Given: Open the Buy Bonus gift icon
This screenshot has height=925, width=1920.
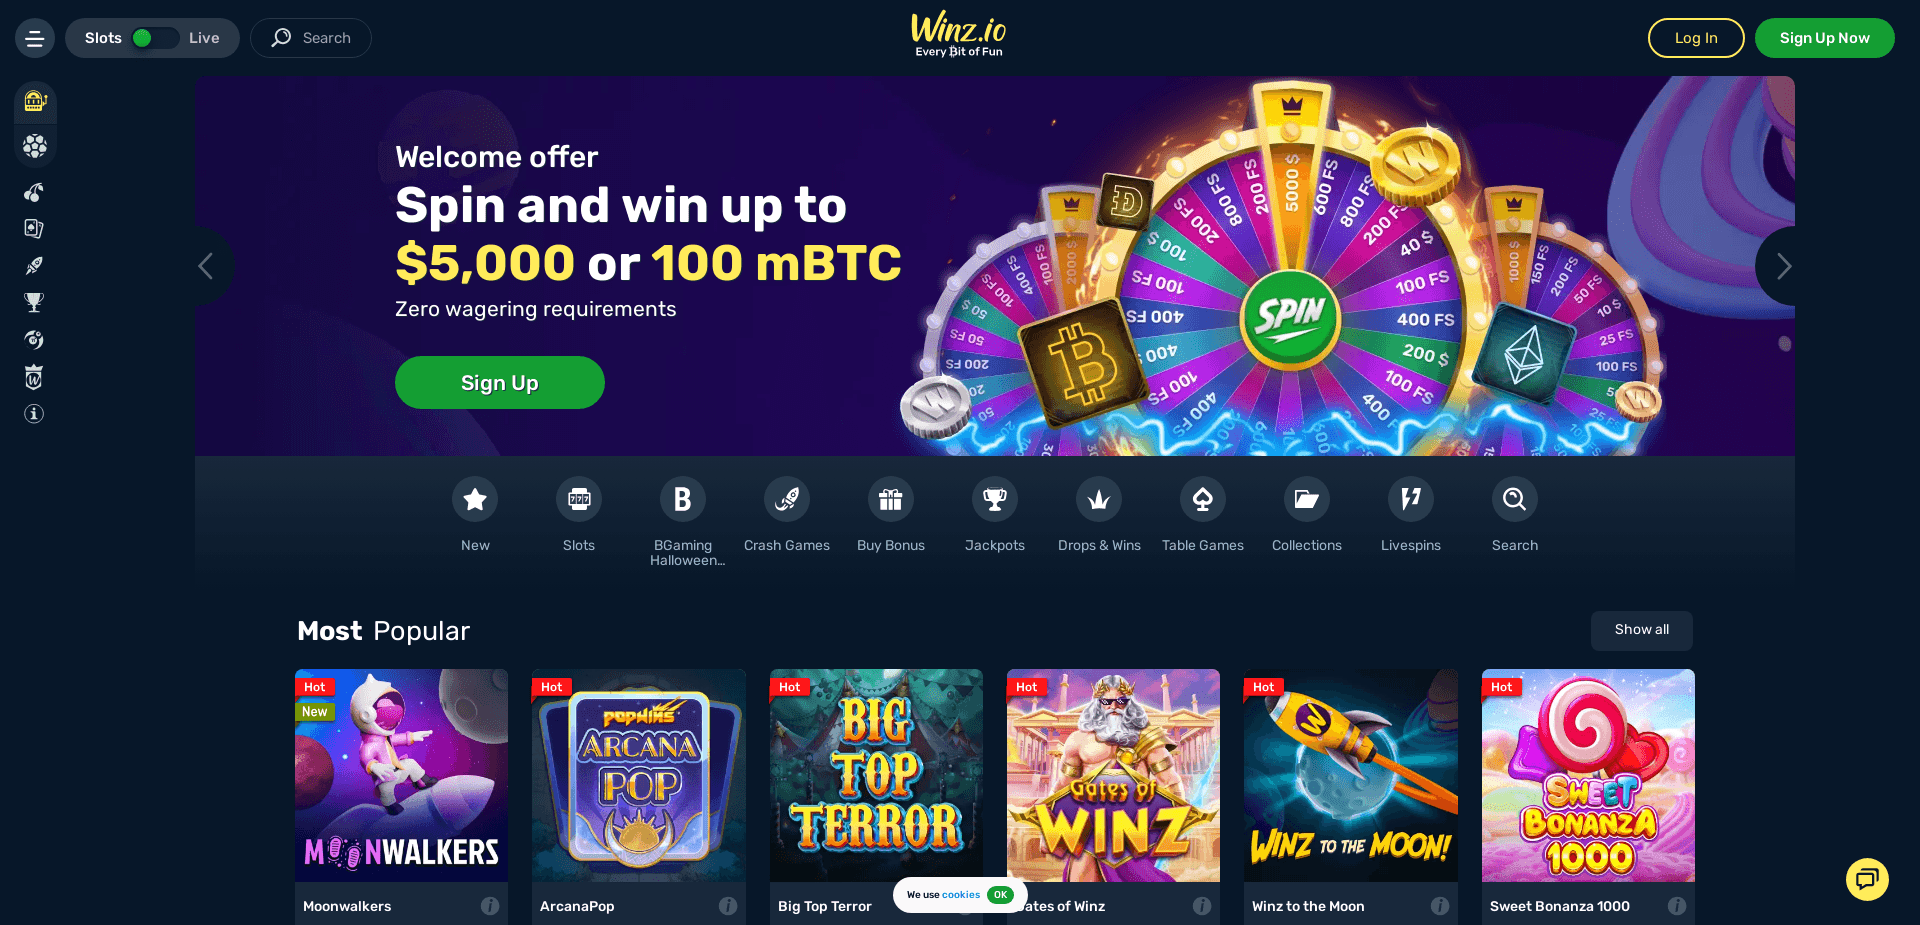Looking at the screenshot, I should click(x=891, y=499).
